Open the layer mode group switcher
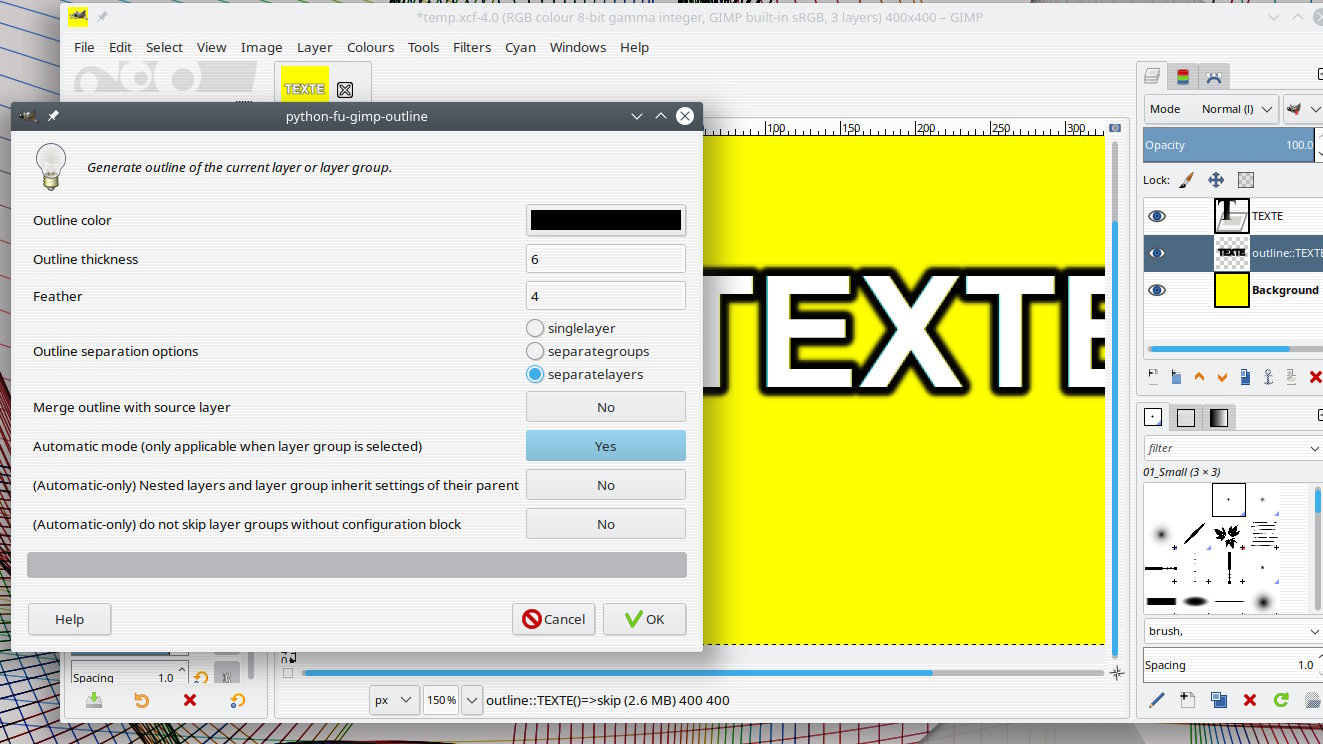 (x=1304, y=109)
